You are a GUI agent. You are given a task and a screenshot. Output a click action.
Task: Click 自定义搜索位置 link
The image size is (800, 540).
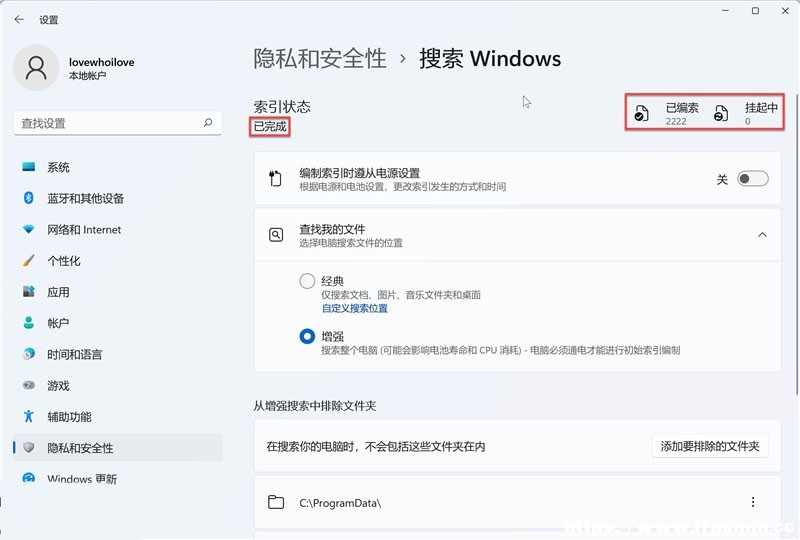[x=355, y=308]
